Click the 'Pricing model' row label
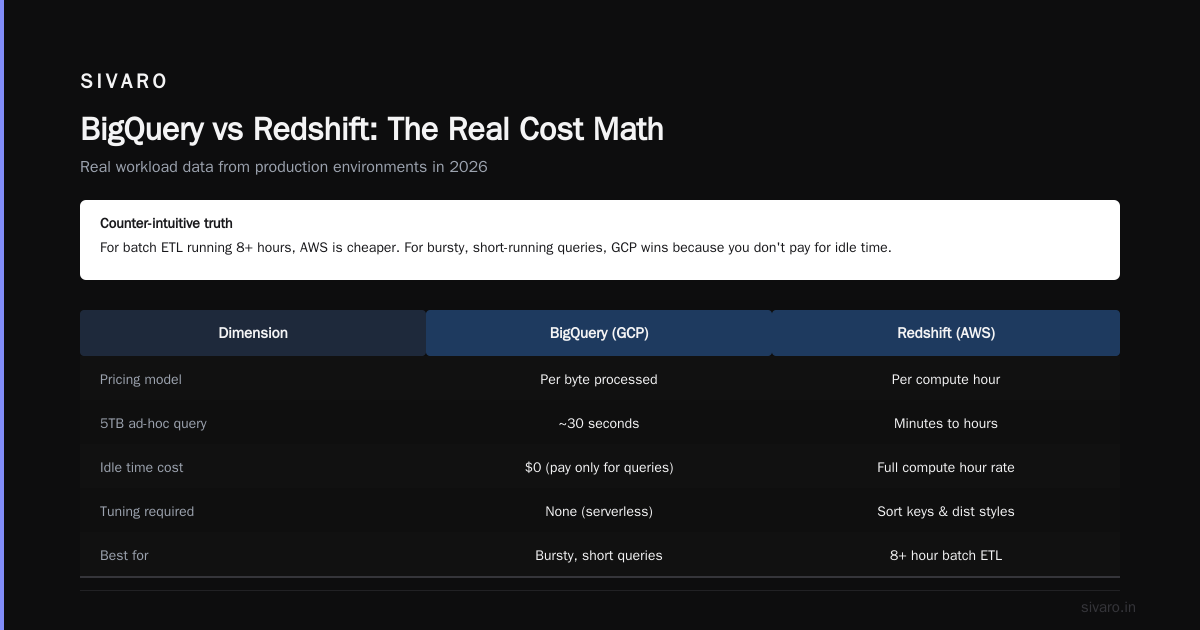This screenshot has width=1200, height=630. click(x=141, y=380)
